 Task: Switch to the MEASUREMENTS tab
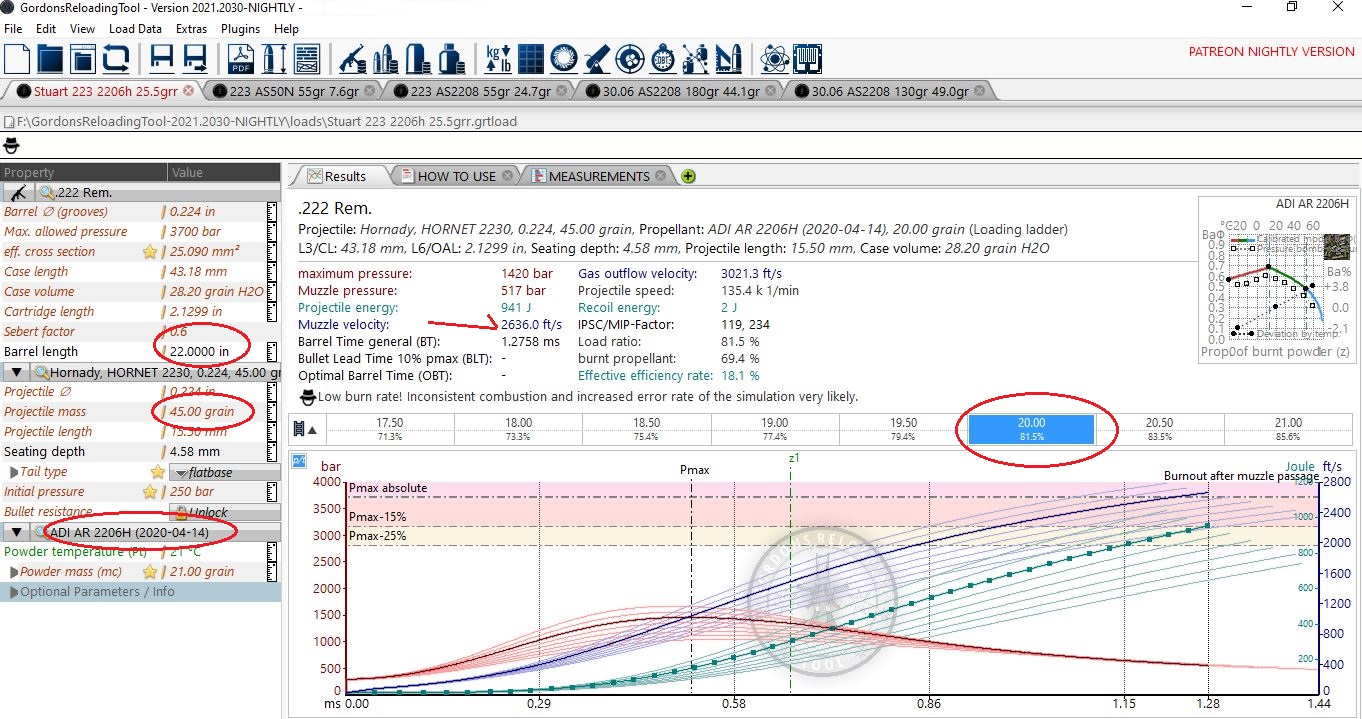[598, 176]
